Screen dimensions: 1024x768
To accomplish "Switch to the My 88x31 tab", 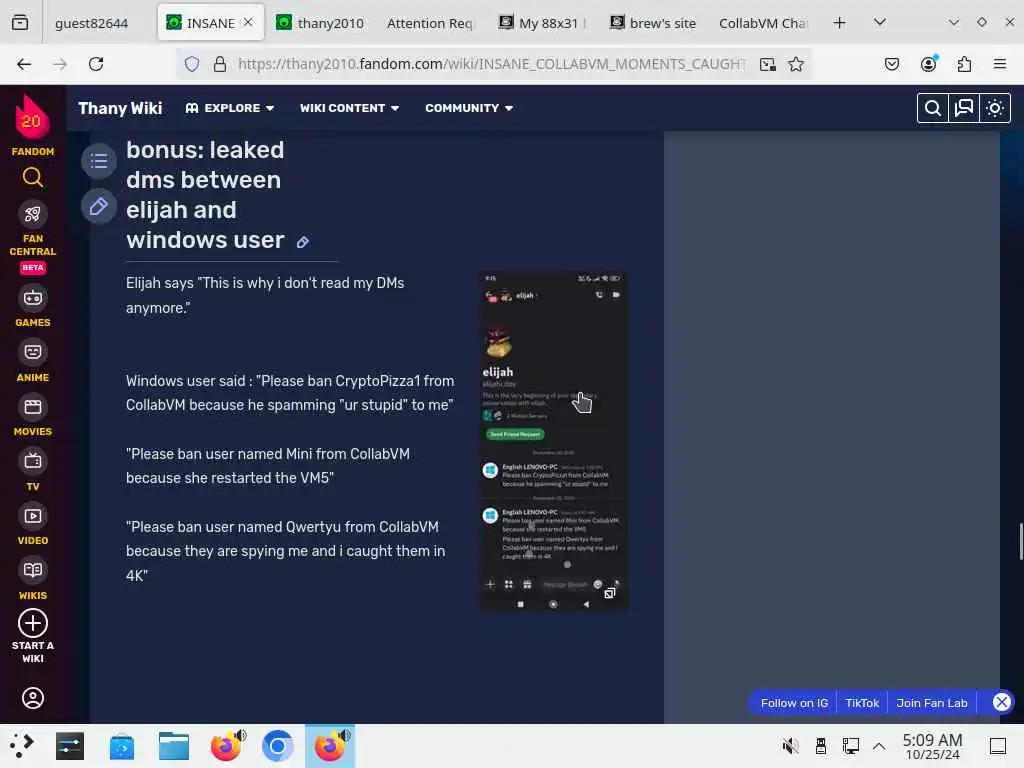I will (x=543, y=23).
